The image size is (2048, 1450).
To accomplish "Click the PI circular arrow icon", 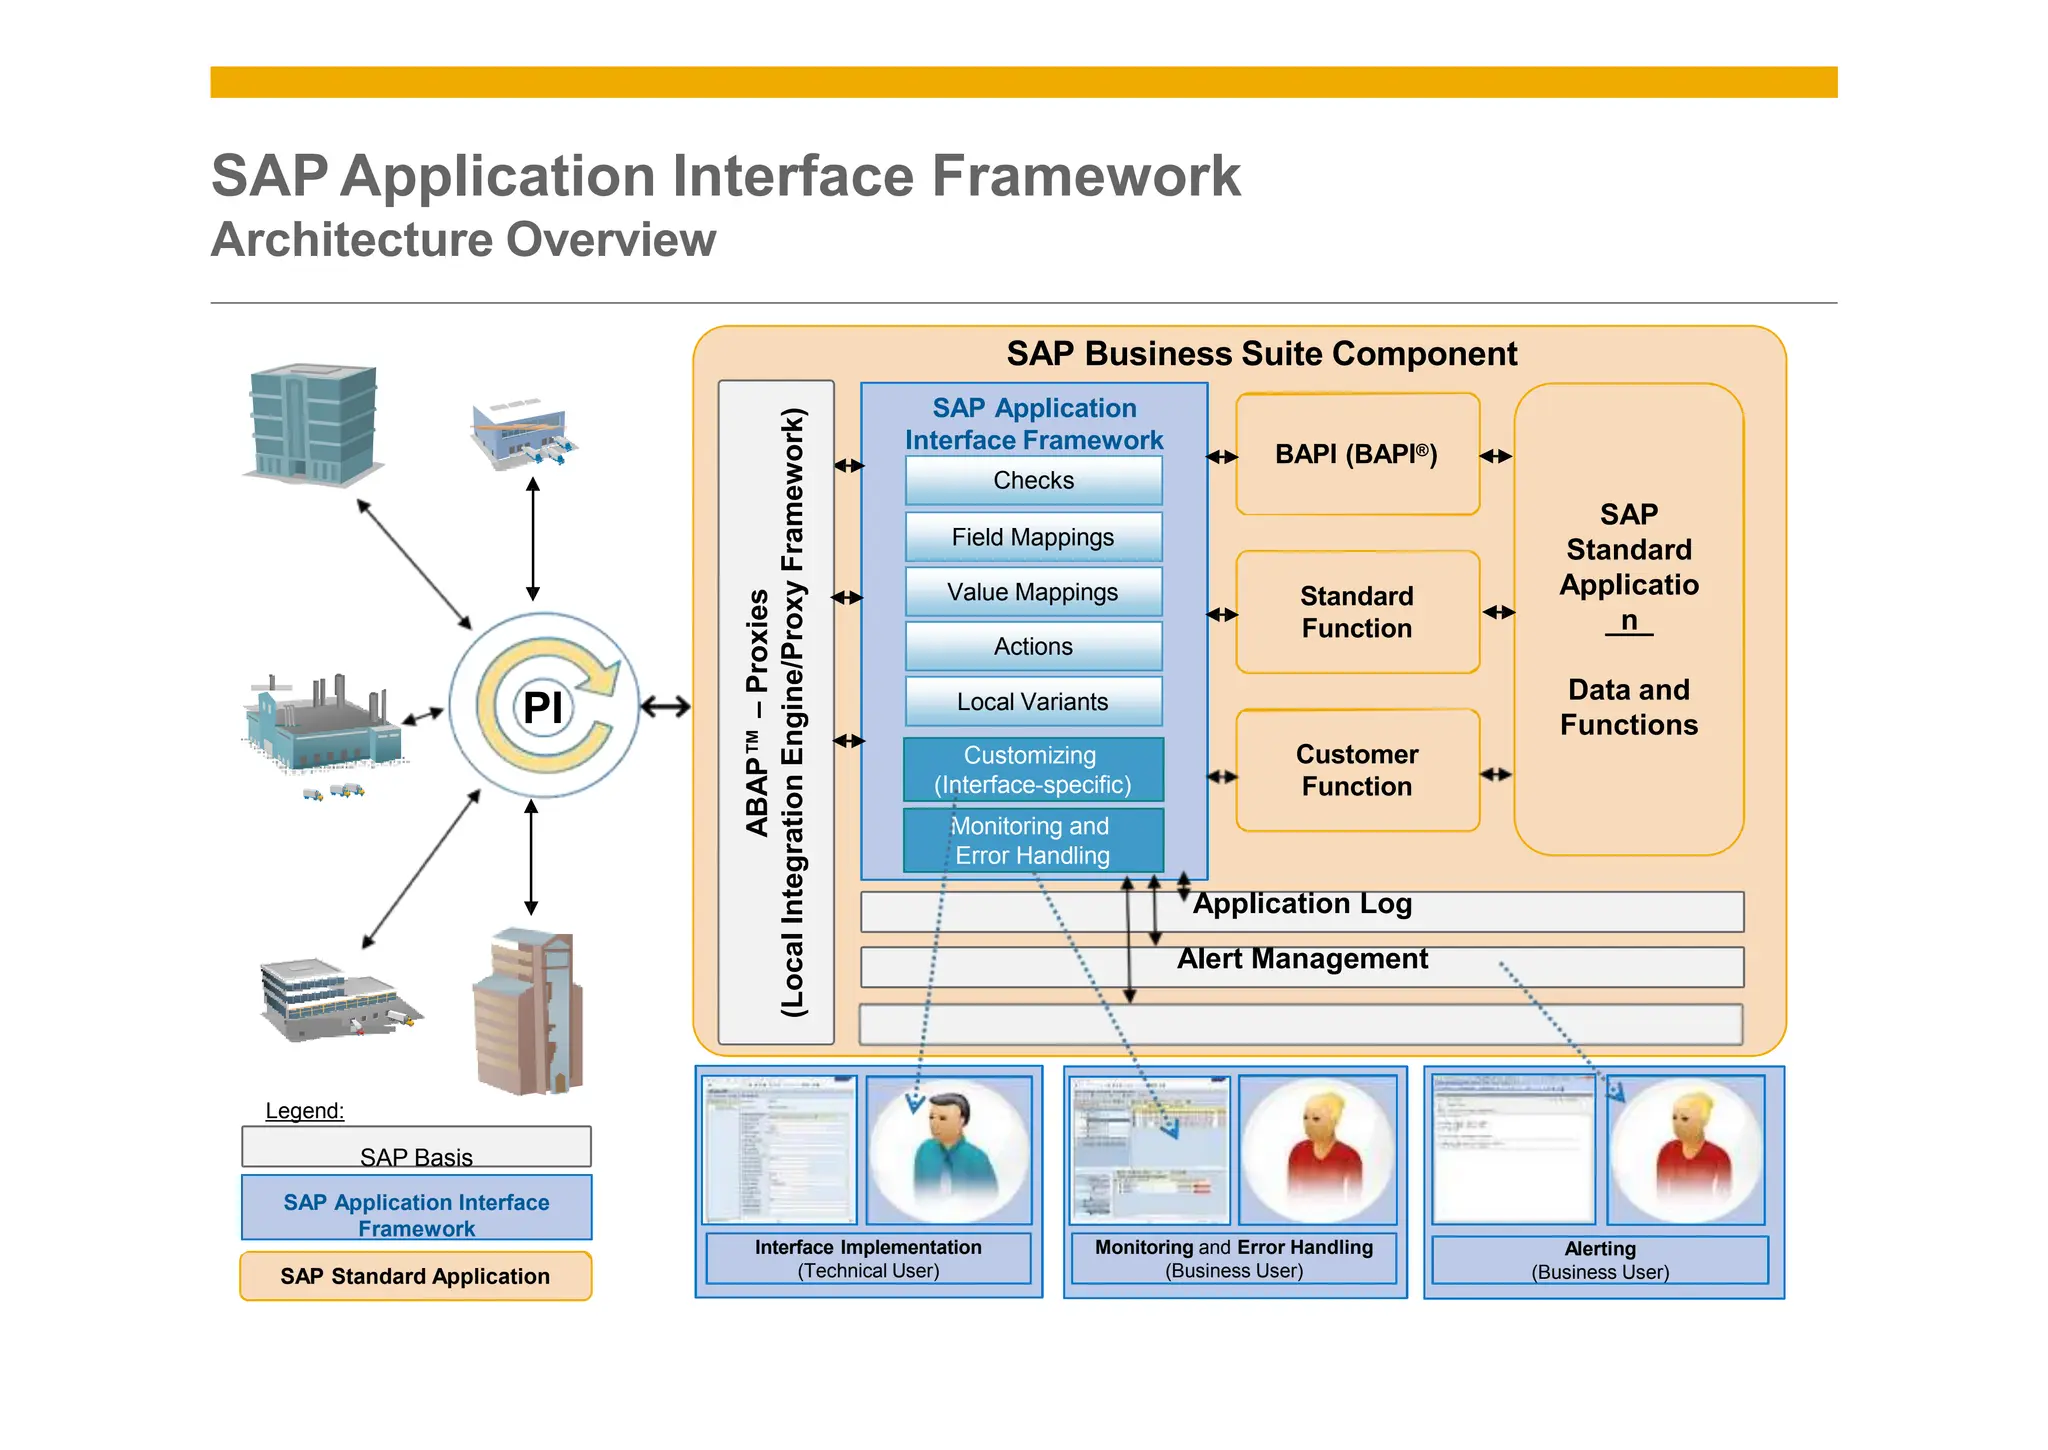I will (x=544, y=706).
